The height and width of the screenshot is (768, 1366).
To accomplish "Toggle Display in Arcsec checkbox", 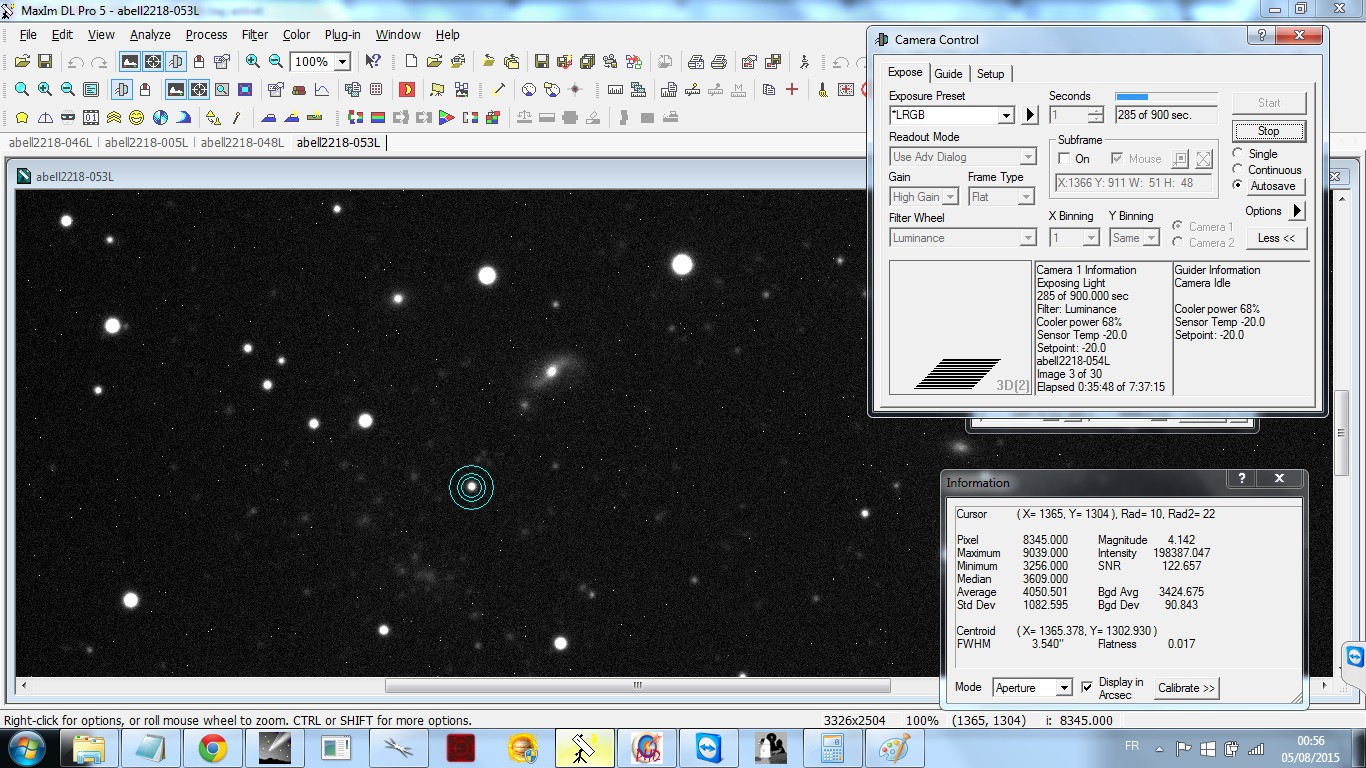I will (1087, 688).
